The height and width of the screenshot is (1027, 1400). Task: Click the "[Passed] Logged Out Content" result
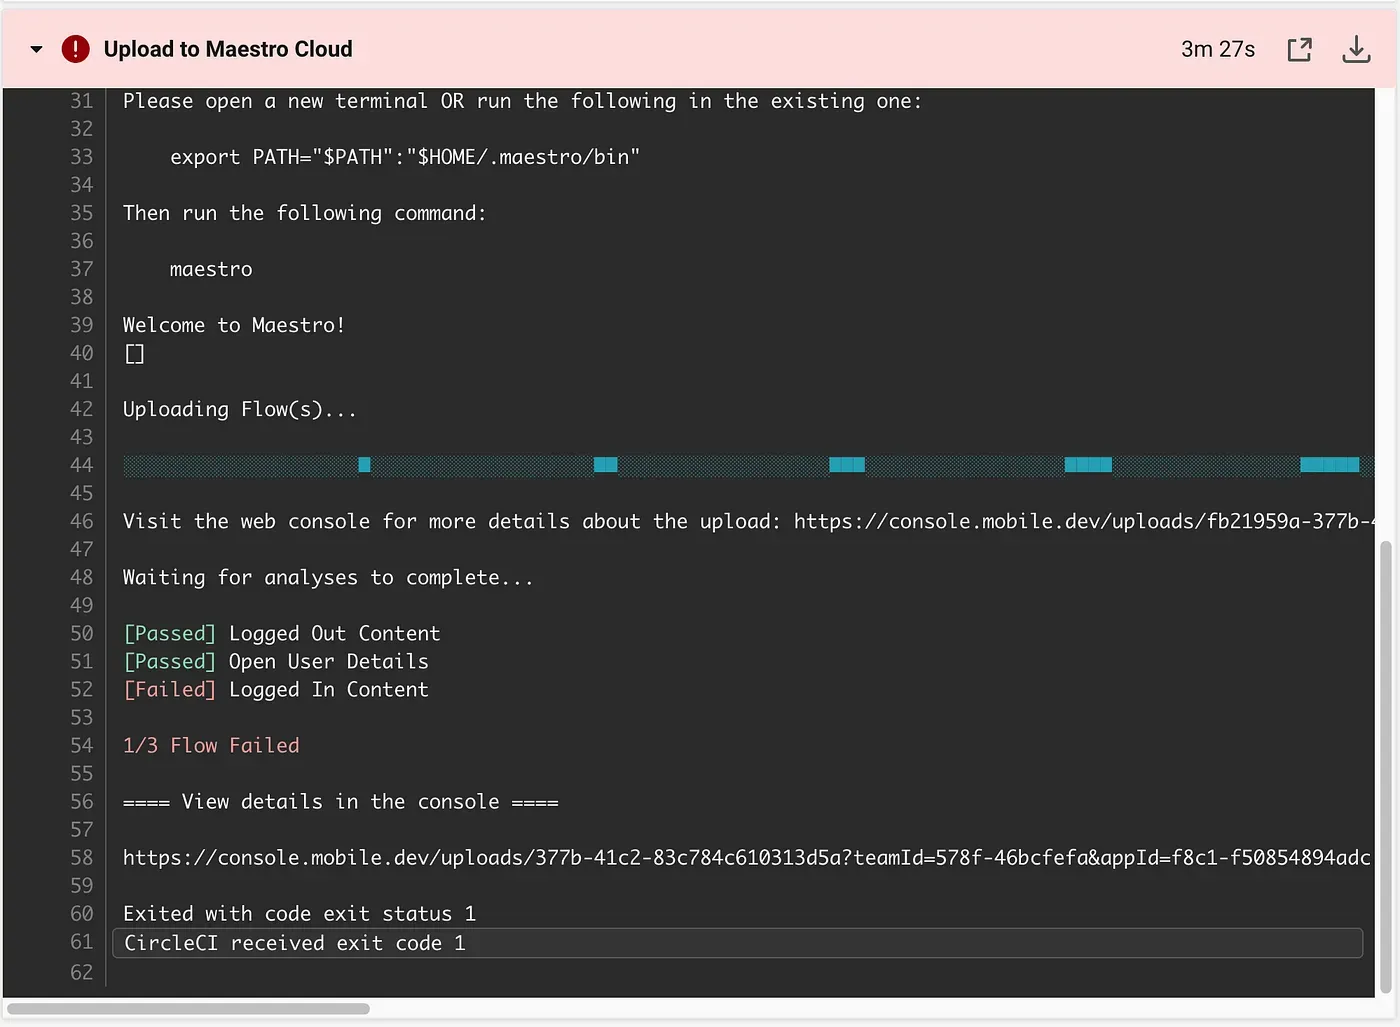tap(281, 634)
